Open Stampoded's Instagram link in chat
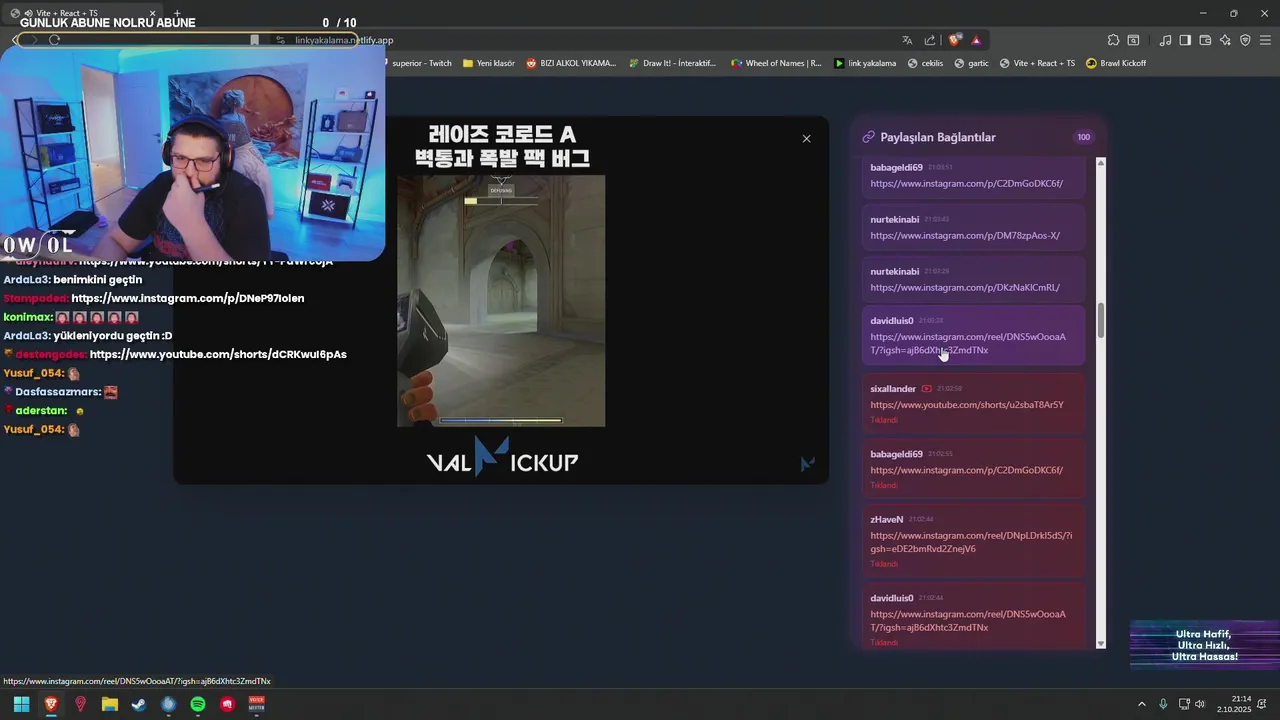 pyautogui.click(x=188, y=298)
